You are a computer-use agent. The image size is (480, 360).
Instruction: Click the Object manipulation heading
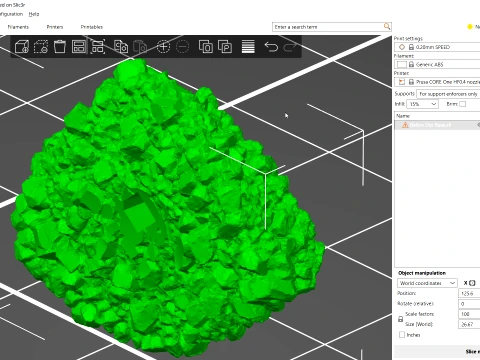tap(422, 273)
